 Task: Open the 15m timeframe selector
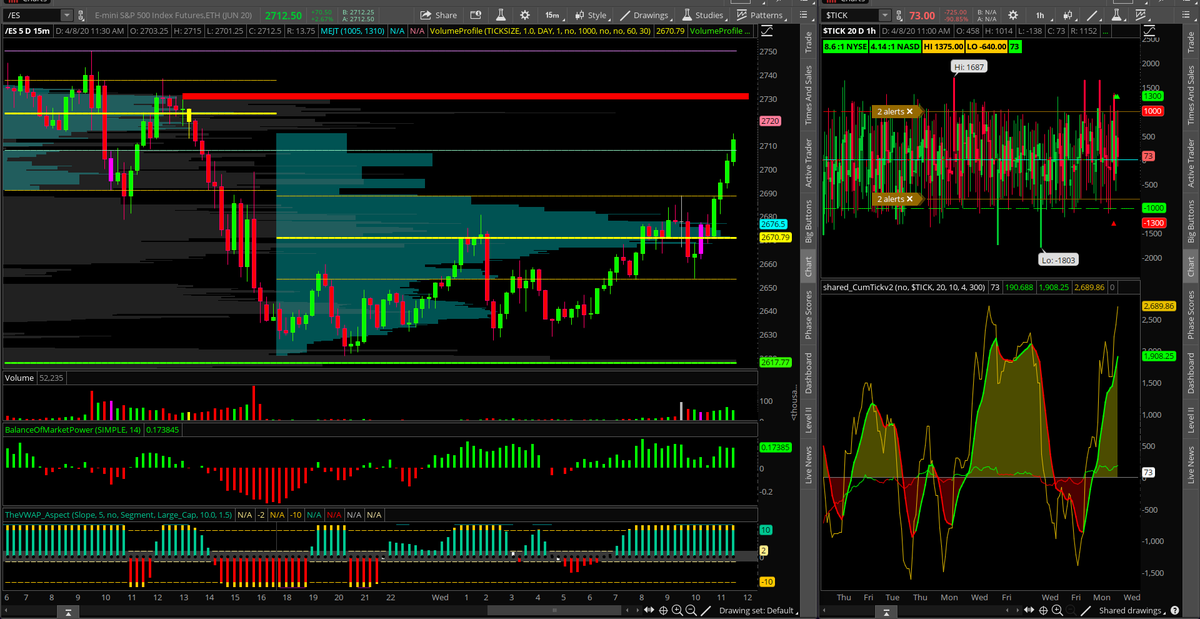coord(554,15)
